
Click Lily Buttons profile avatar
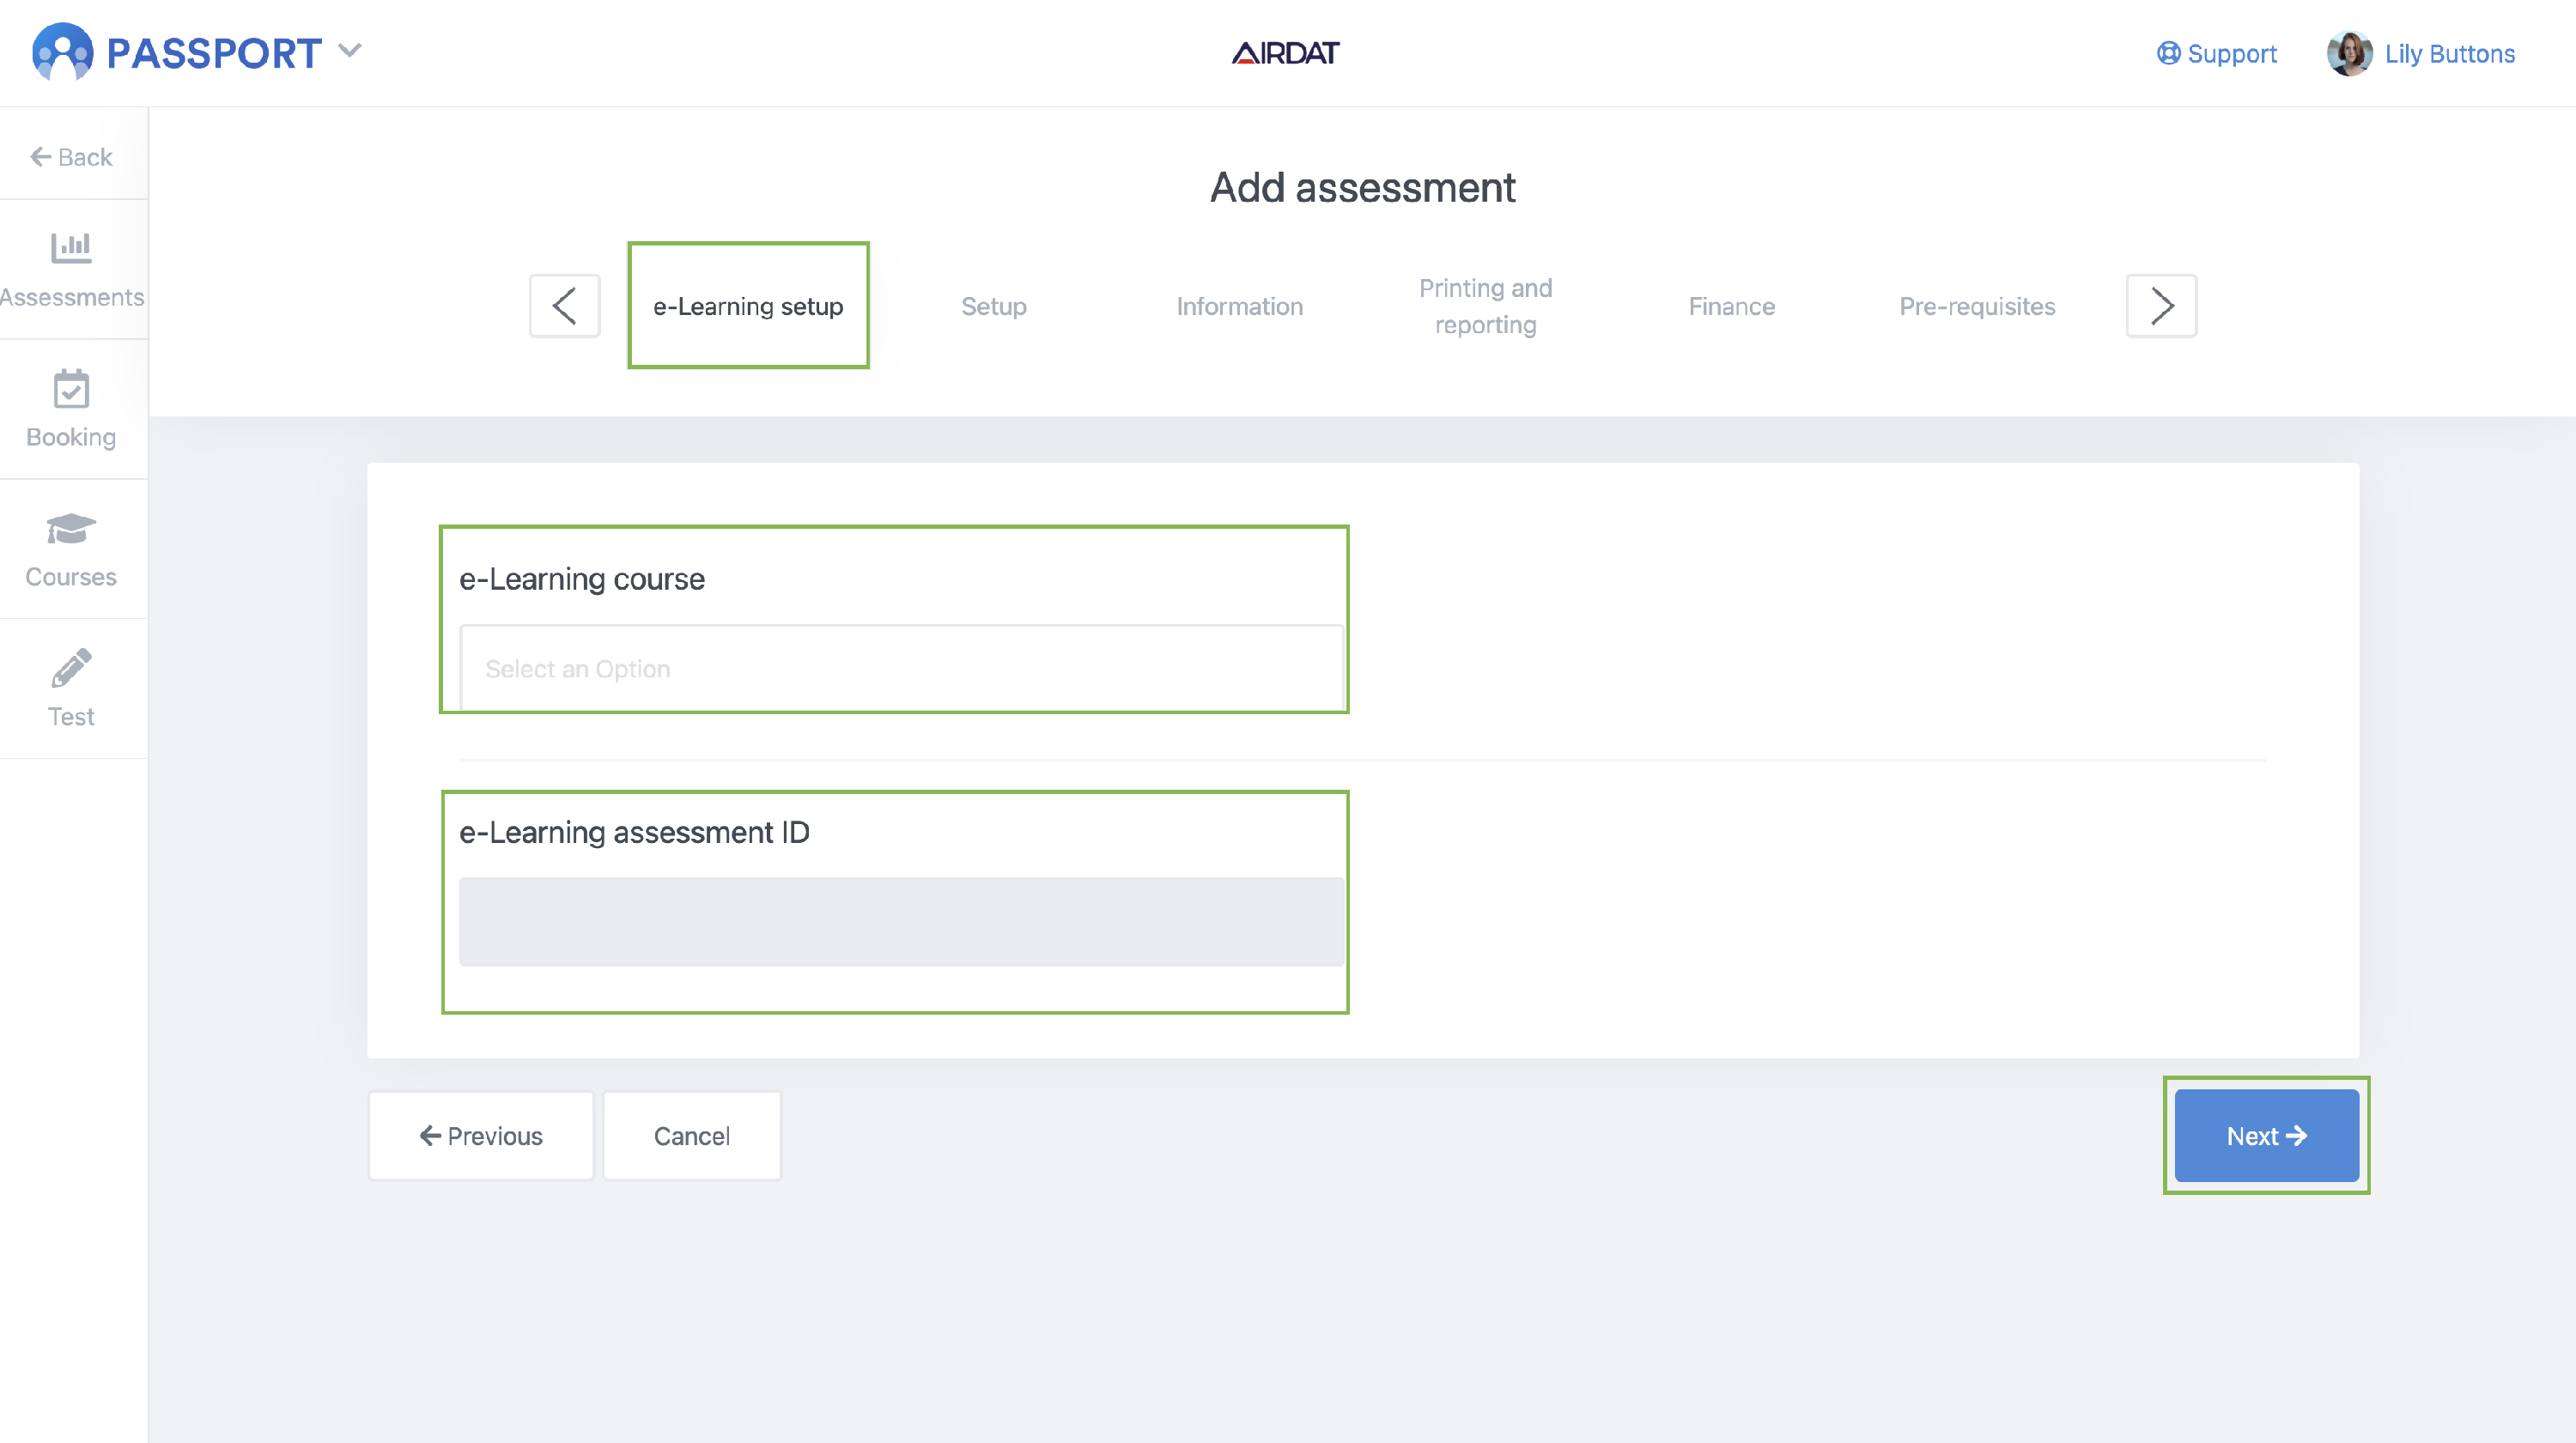[x=2349, y=53]
